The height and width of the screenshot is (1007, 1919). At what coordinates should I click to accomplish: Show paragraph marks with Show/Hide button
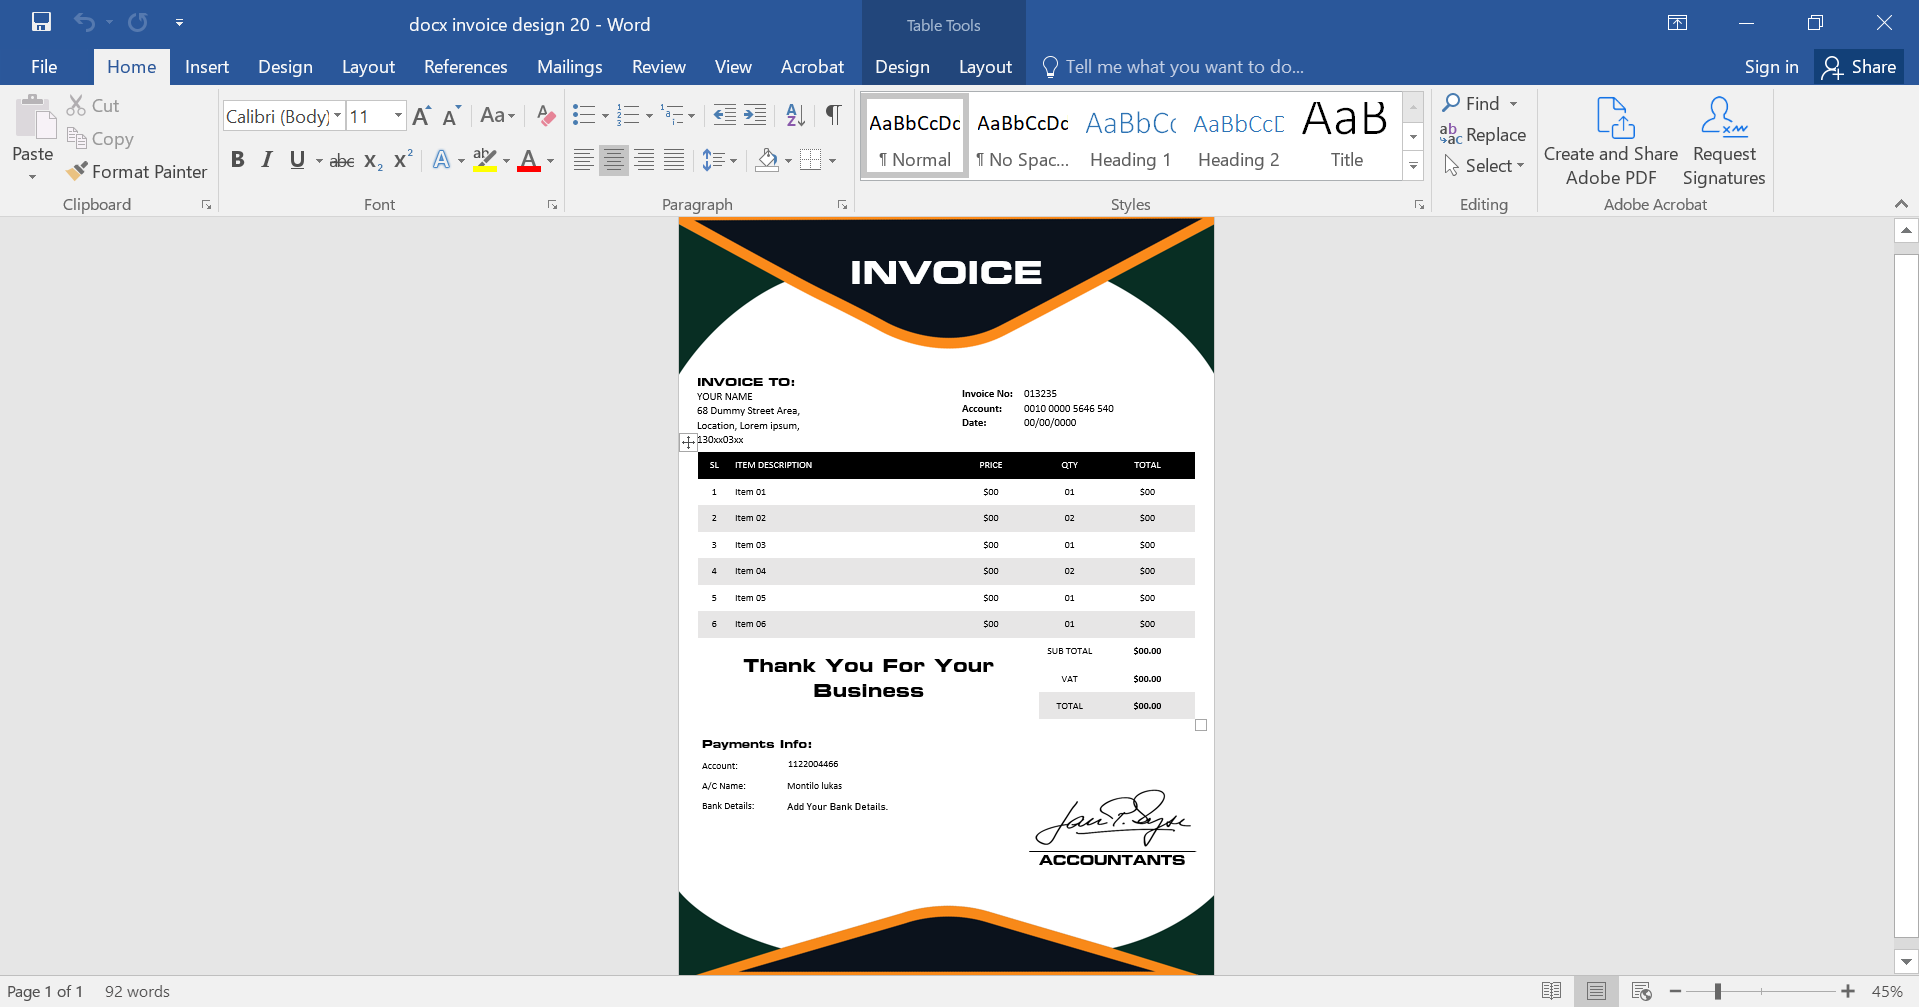point(833,115)
